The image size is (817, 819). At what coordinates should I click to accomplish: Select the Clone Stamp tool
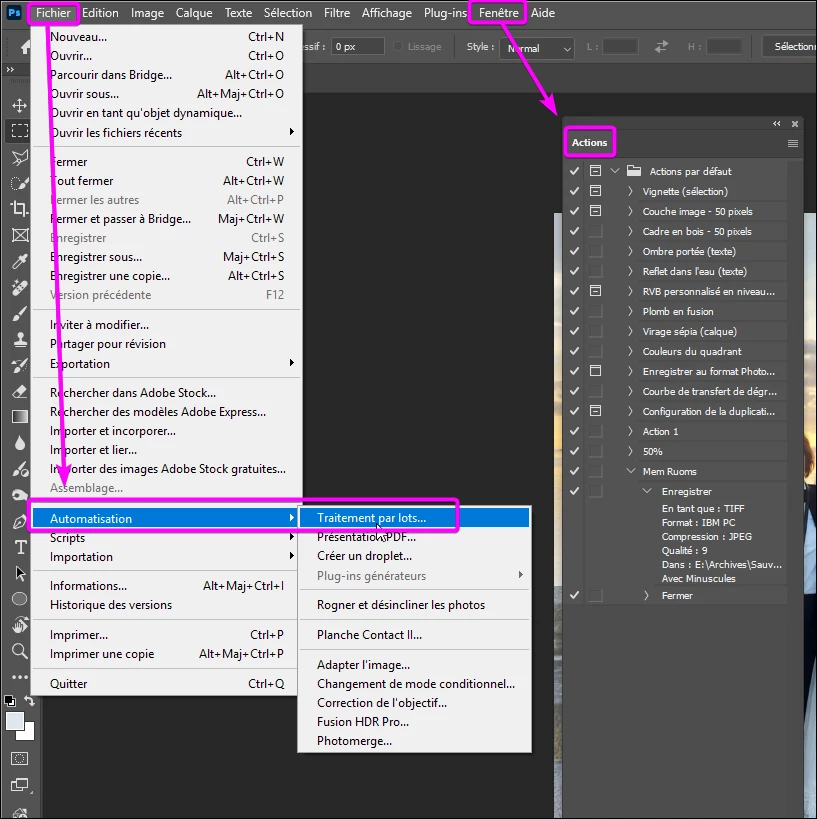(19, 339)
